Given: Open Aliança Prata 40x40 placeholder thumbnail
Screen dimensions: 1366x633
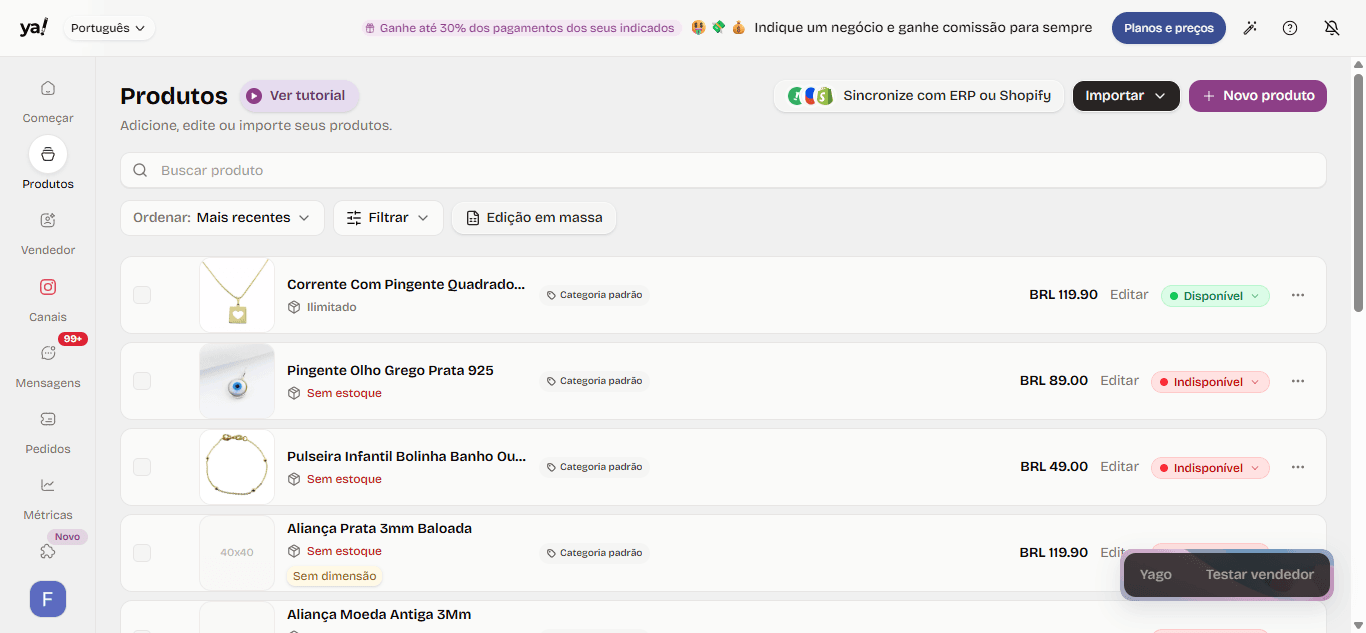Looking at the screenshot, I should point(237,553).
